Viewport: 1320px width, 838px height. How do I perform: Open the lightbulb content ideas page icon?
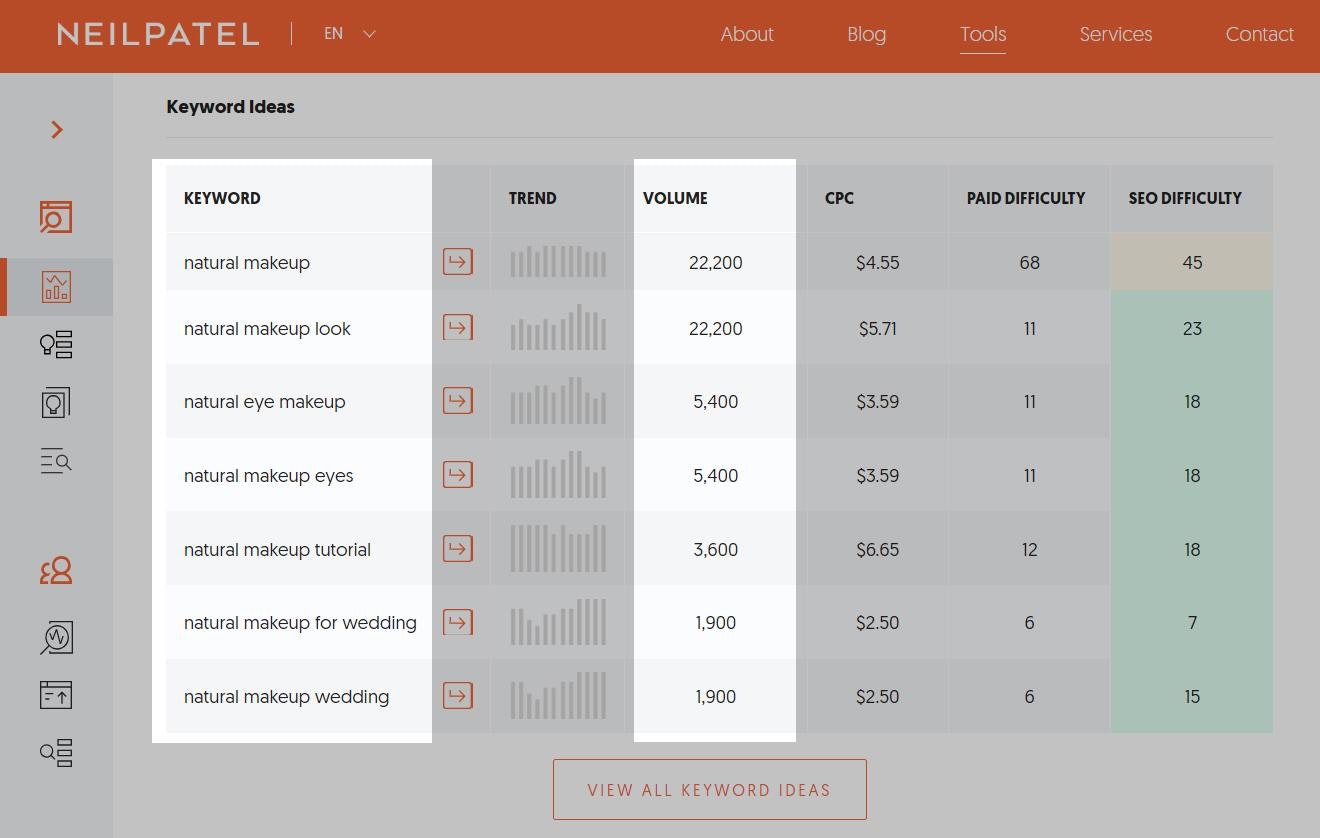pos(56,403)
